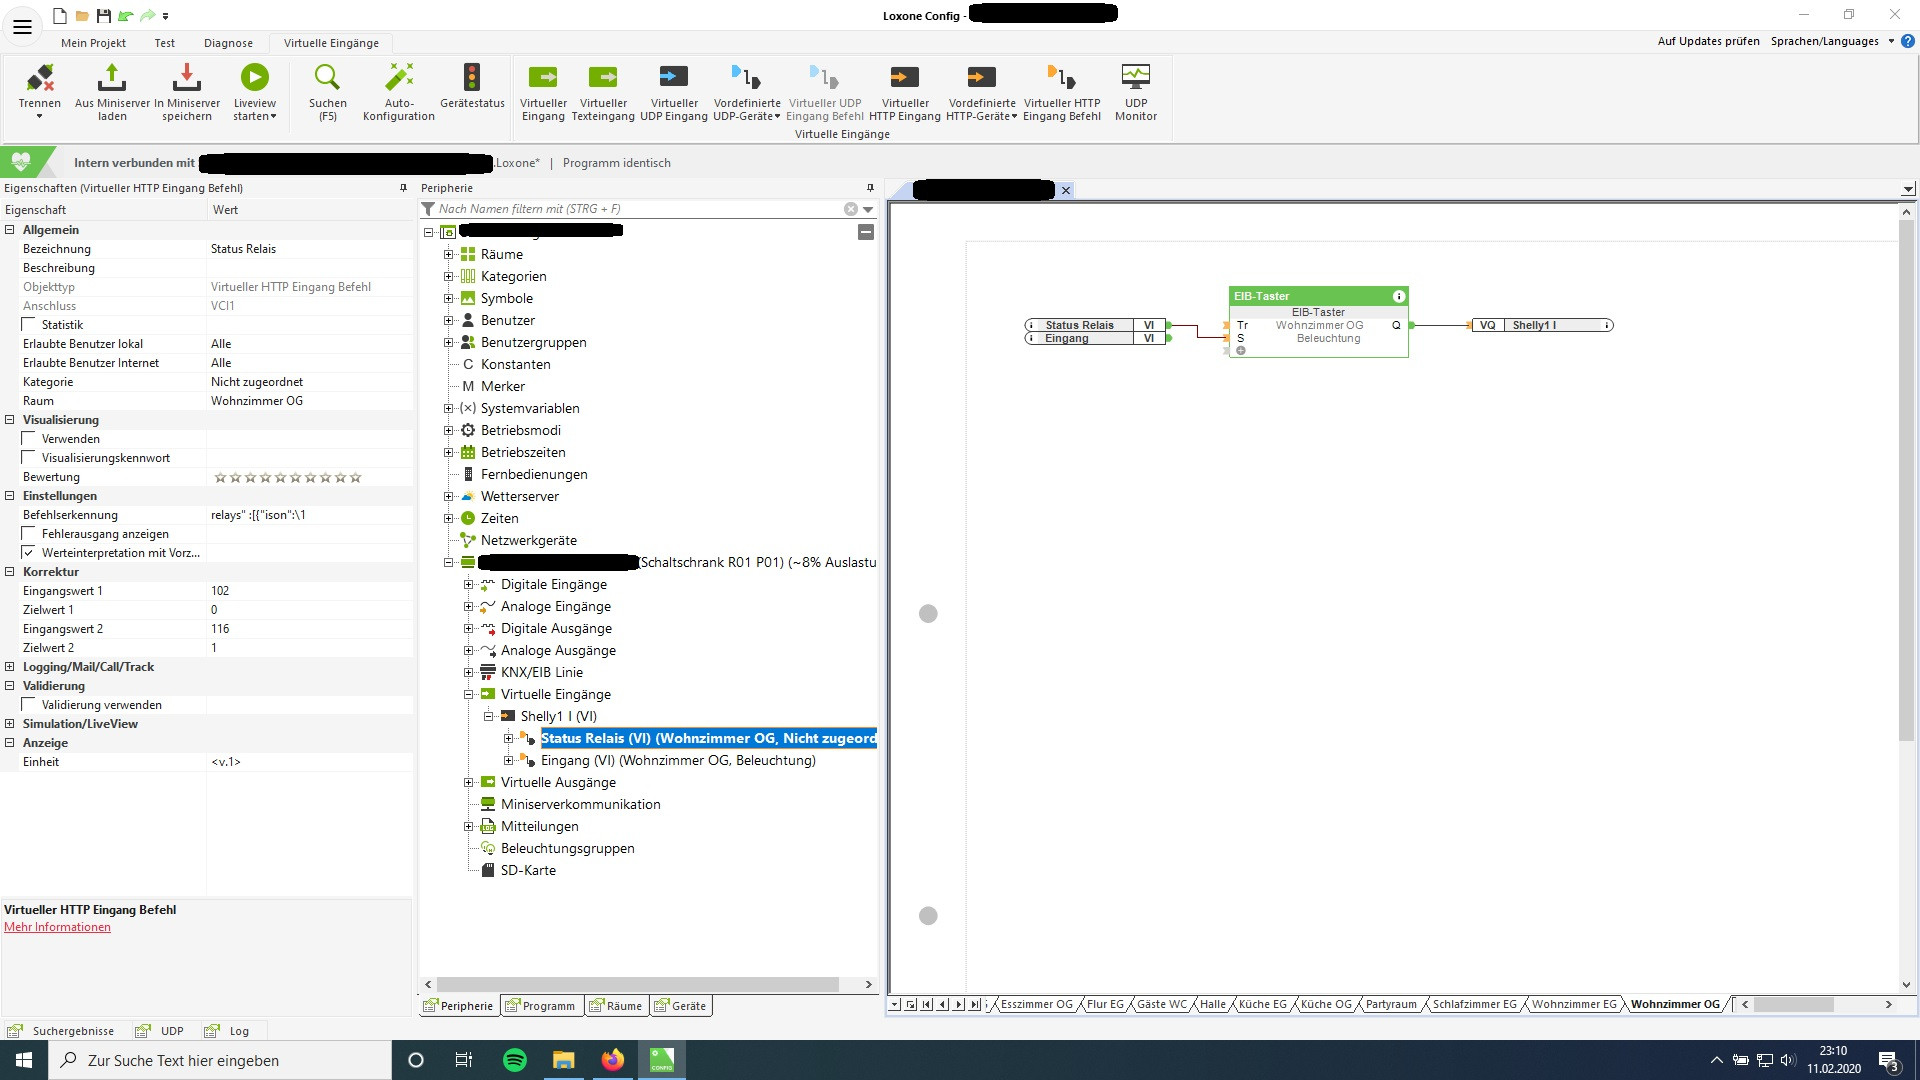Collapse the Virtuelle Eingänge node
The width and height of the screenshot is (1920, 1080).
click(468, 694)
